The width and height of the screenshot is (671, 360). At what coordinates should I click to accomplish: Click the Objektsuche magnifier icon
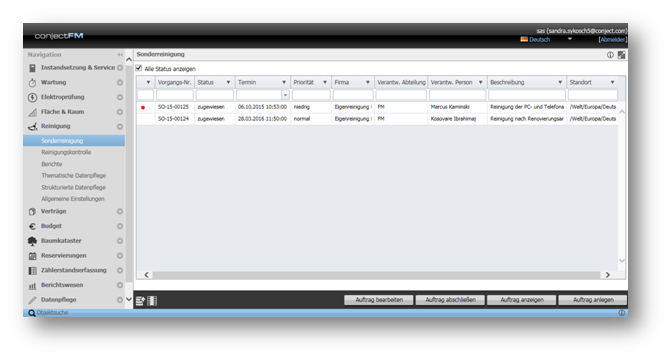pos(31,313)
